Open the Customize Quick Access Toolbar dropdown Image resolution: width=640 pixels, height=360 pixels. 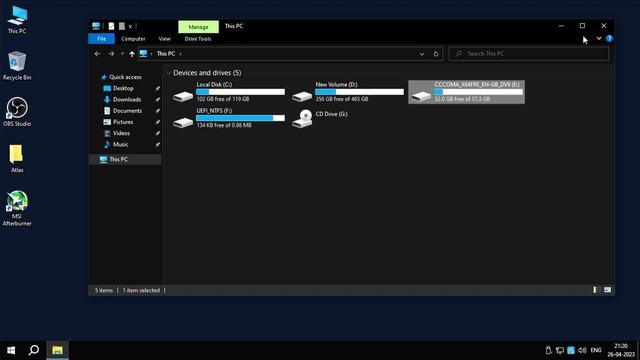click(130, 27)
